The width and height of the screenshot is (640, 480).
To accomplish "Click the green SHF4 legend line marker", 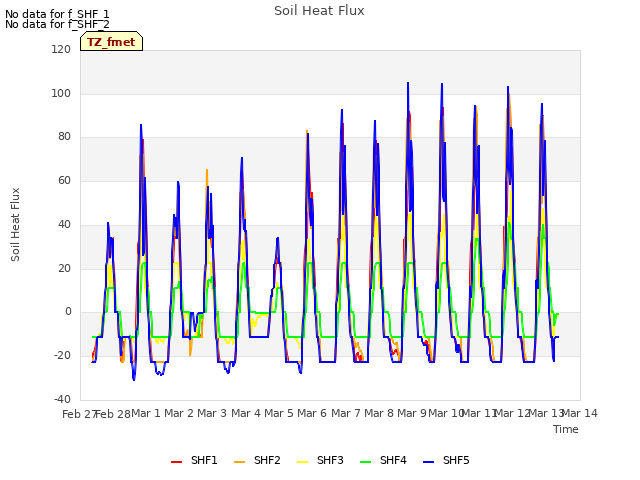I will click(366, 462).
